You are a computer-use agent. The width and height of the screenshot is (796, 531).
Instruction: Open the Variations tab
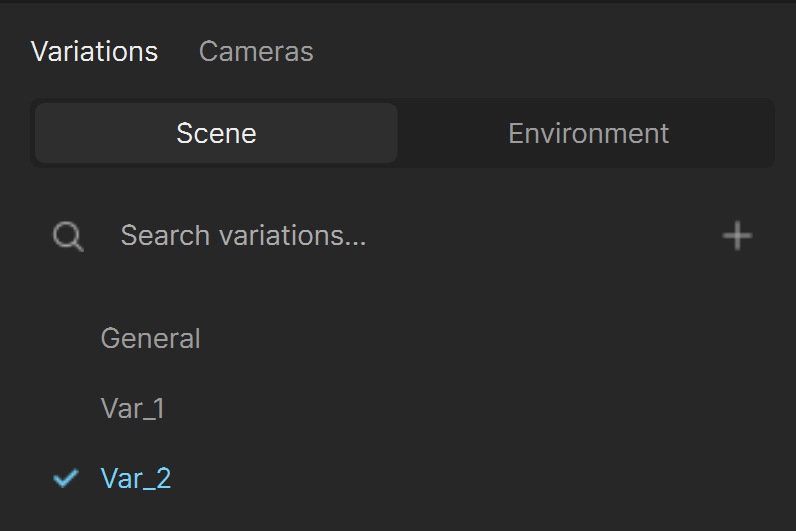(94, 51)
